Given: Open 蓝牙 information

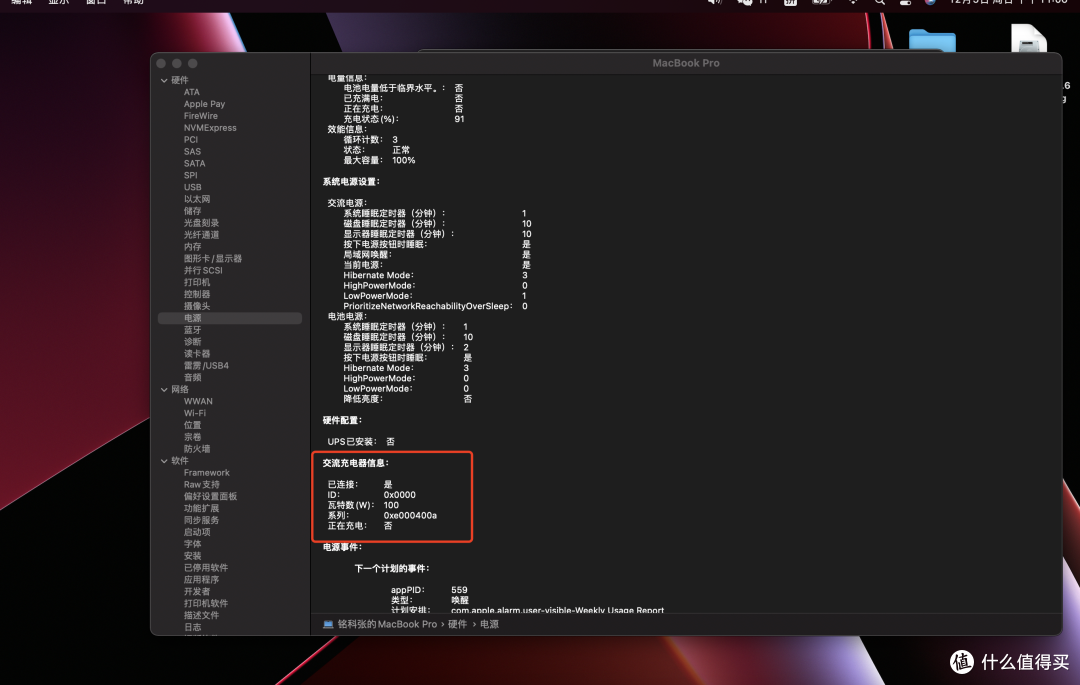Looking at the screenshot, I should point(192,330).
